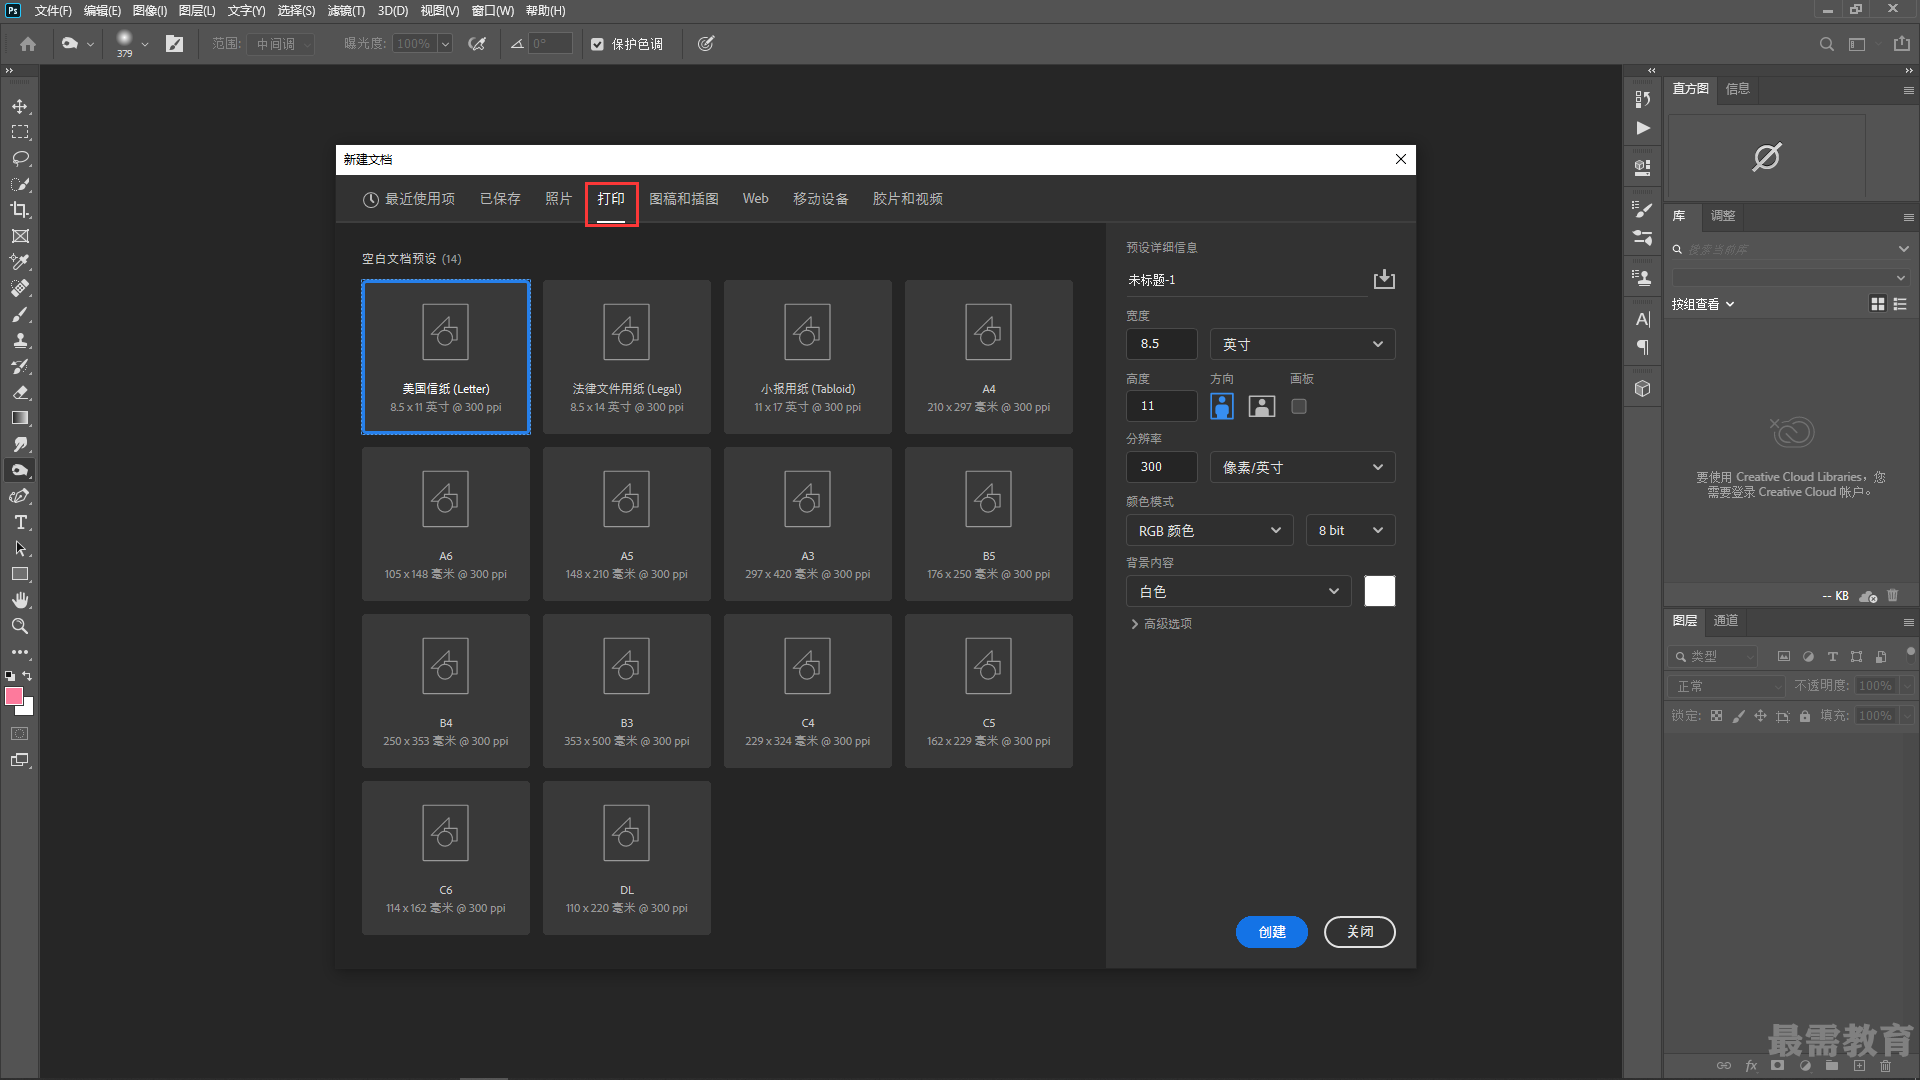
Task: Swap foreground and background colors
Action: point(27,676)
